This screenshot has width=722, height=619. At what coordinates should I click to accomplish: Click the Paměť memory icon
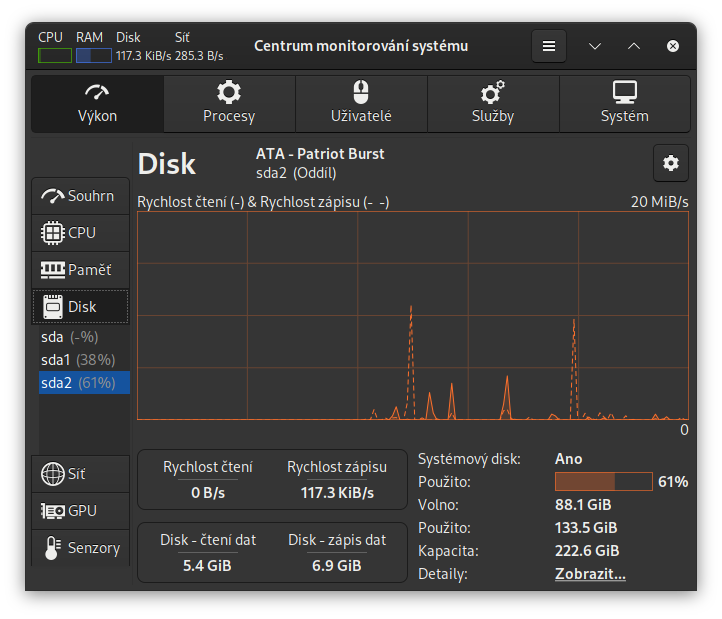52,270
